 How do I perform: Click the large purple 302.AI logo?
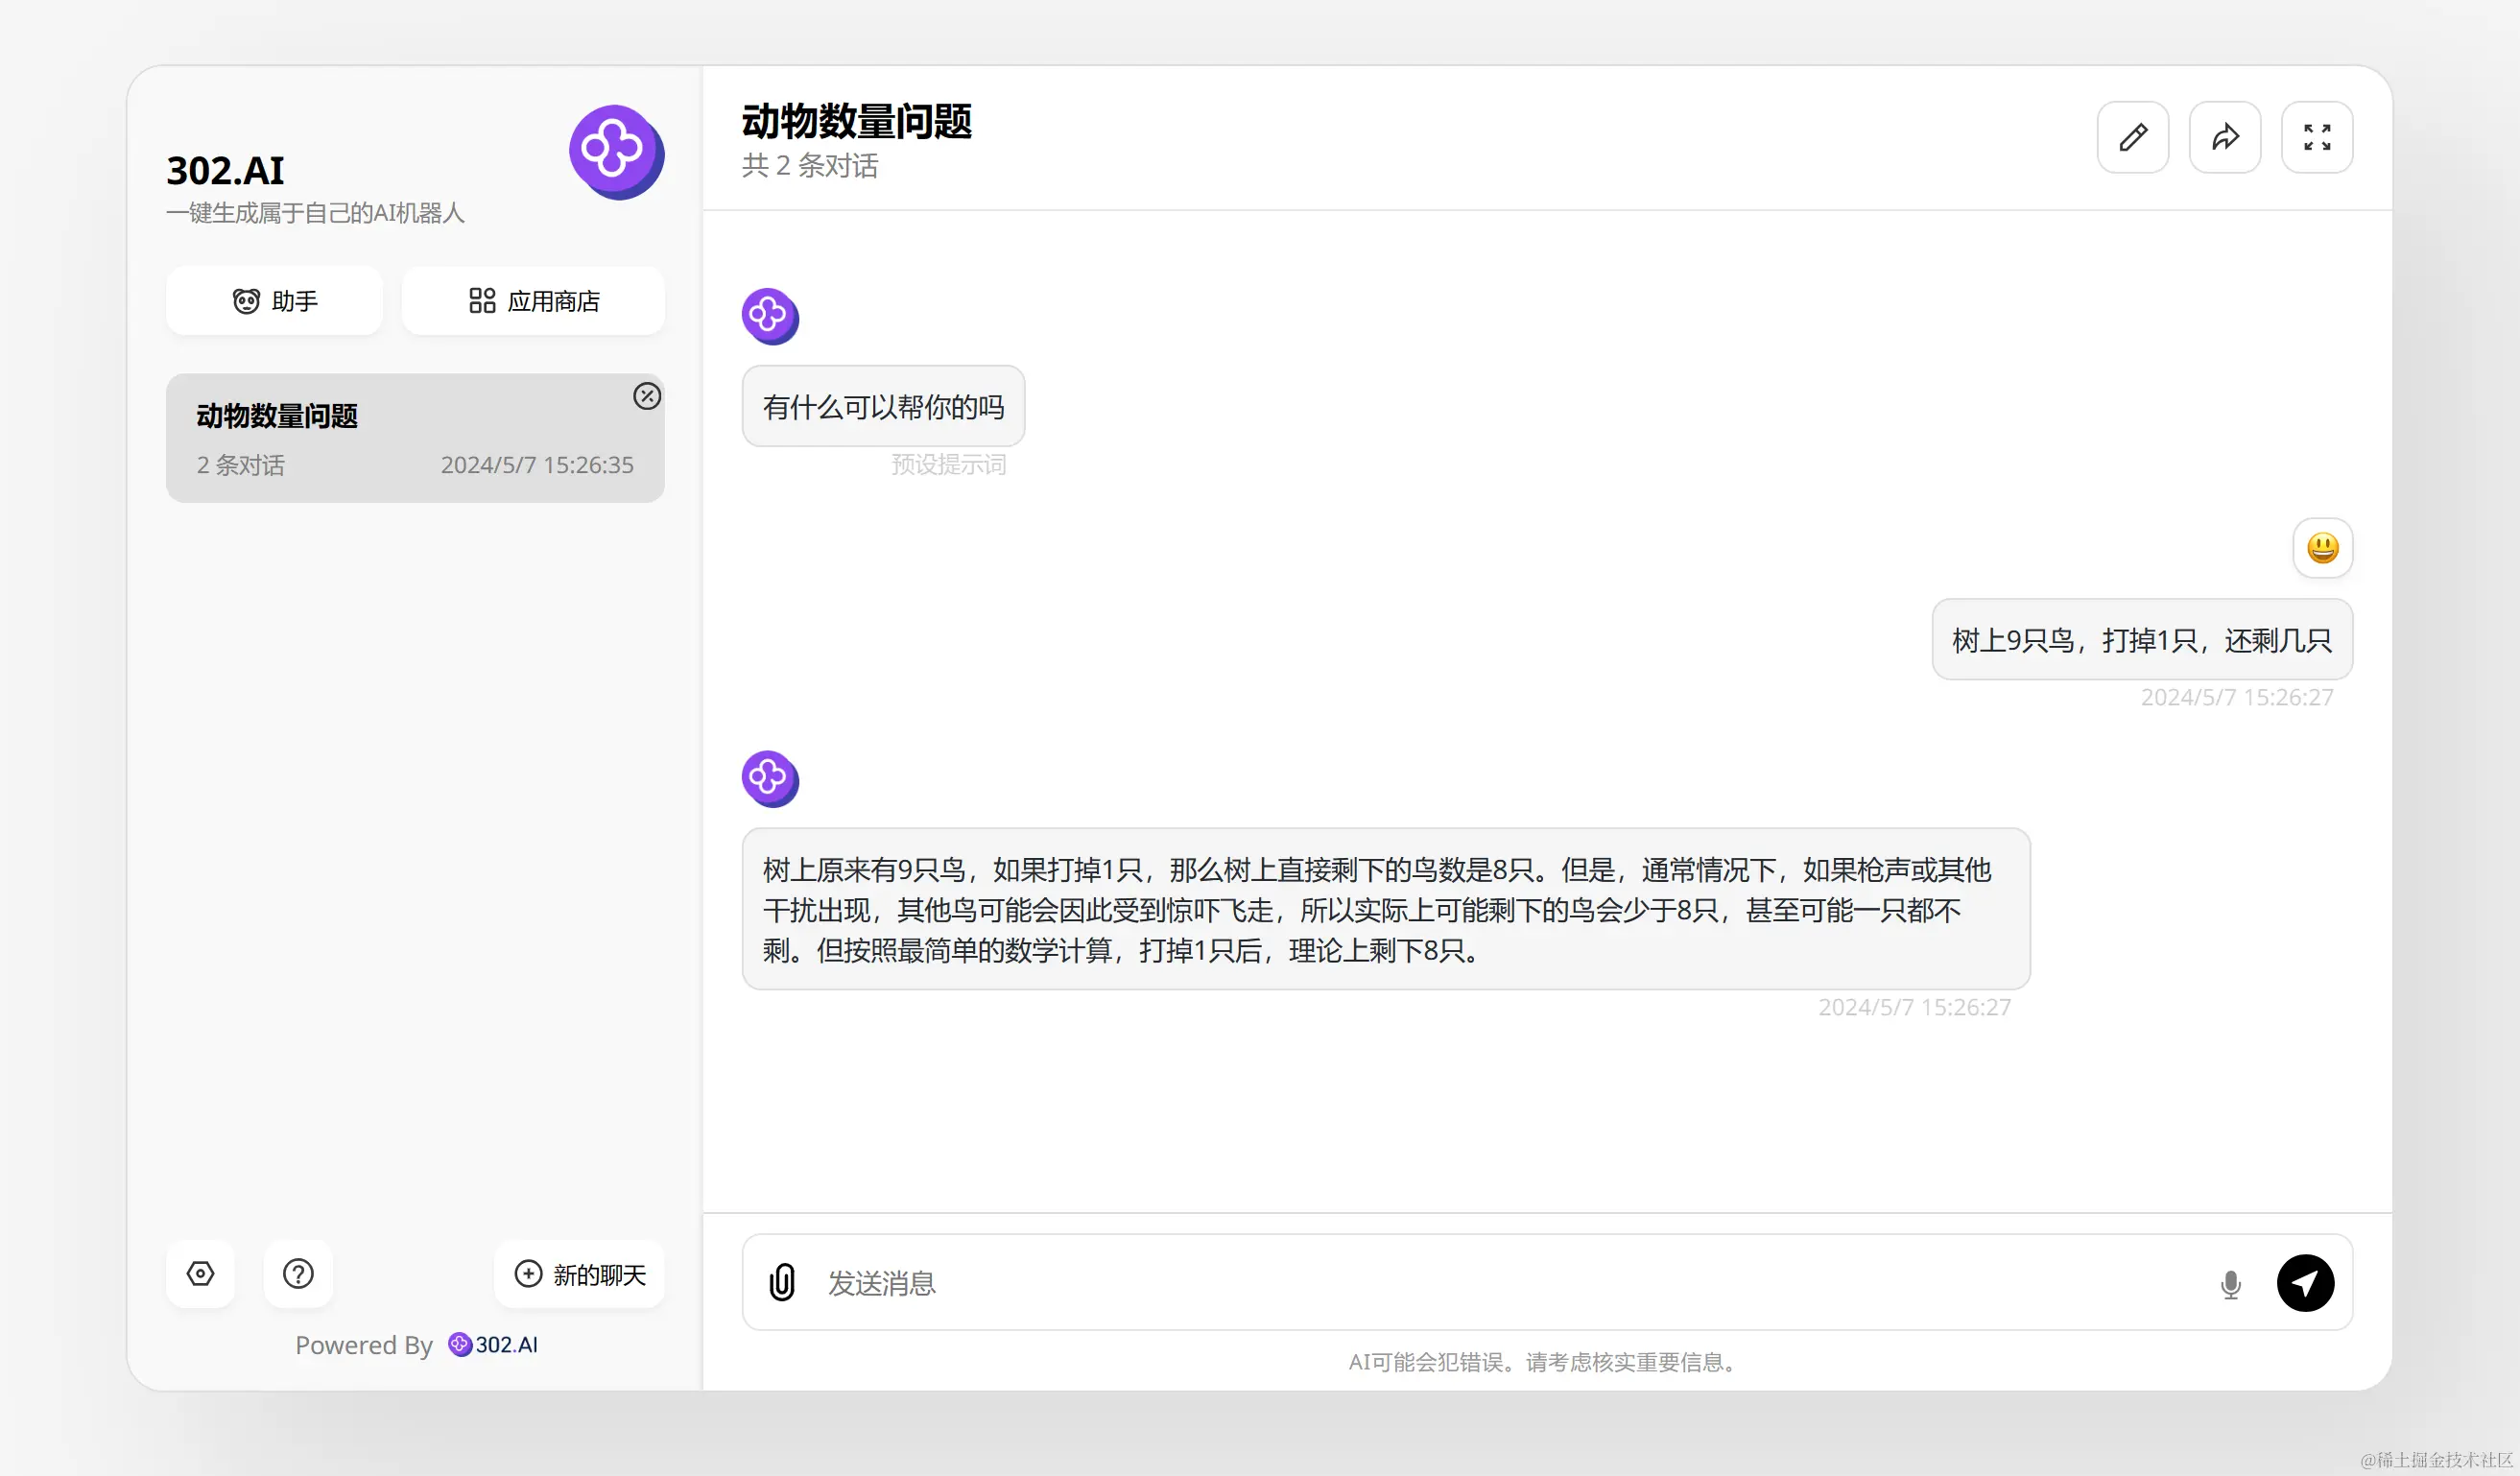(x=615, y=151)
